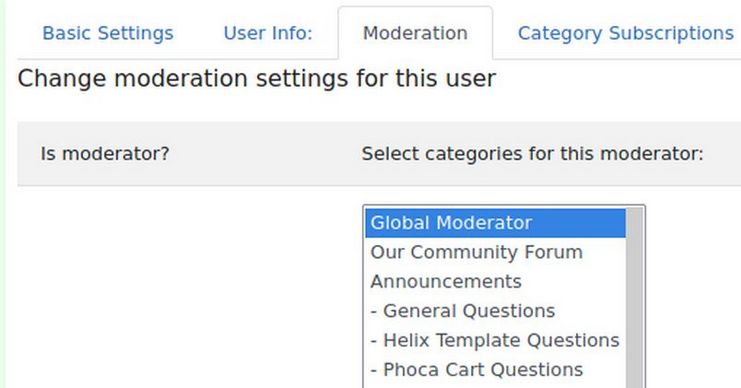Select Global Moderator in the category list
The width and height of the screenshot is (741, 388).
pos(495,223)
